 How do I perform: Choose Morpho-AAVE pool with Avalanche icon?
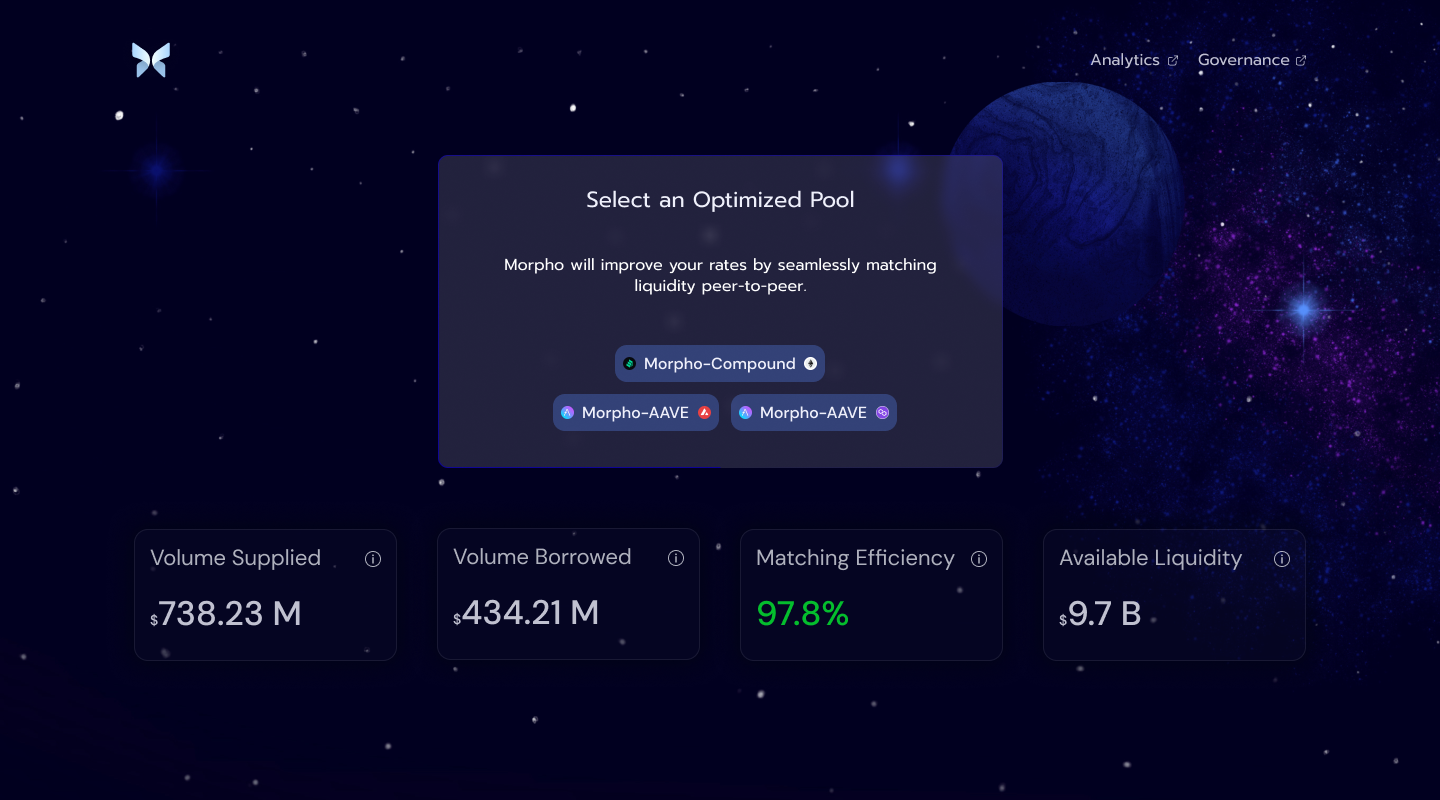pyautogui.click(x=635, y=413)
